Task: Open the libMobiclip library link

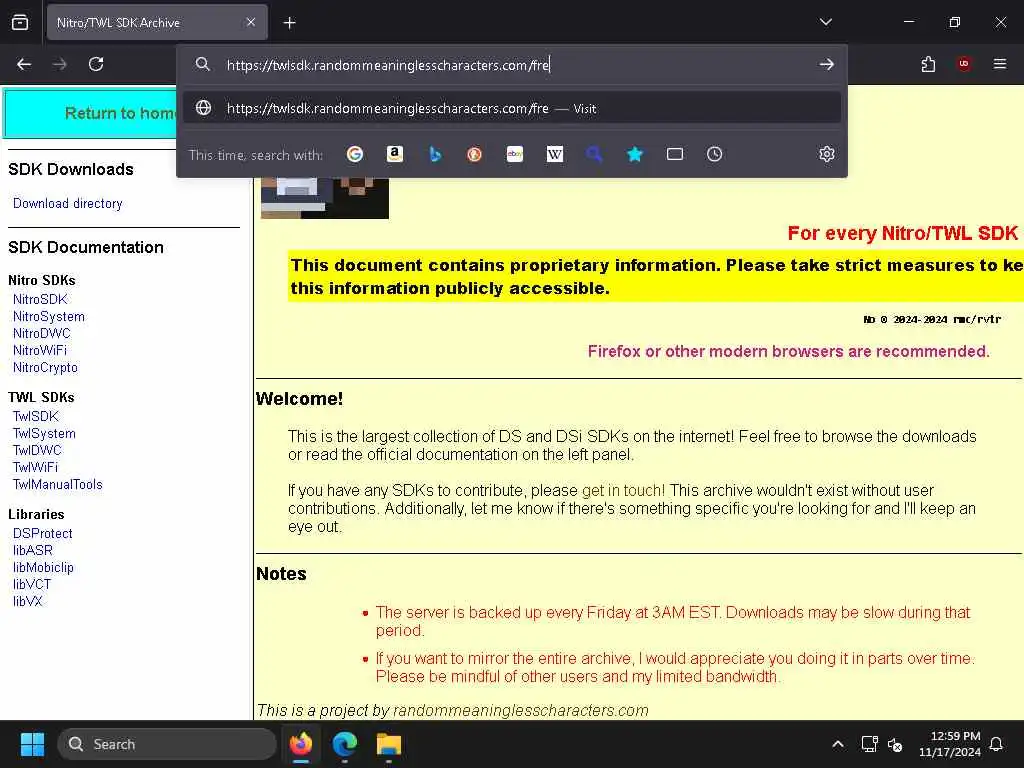Action: pyautogui.click(x=43, y=567)
